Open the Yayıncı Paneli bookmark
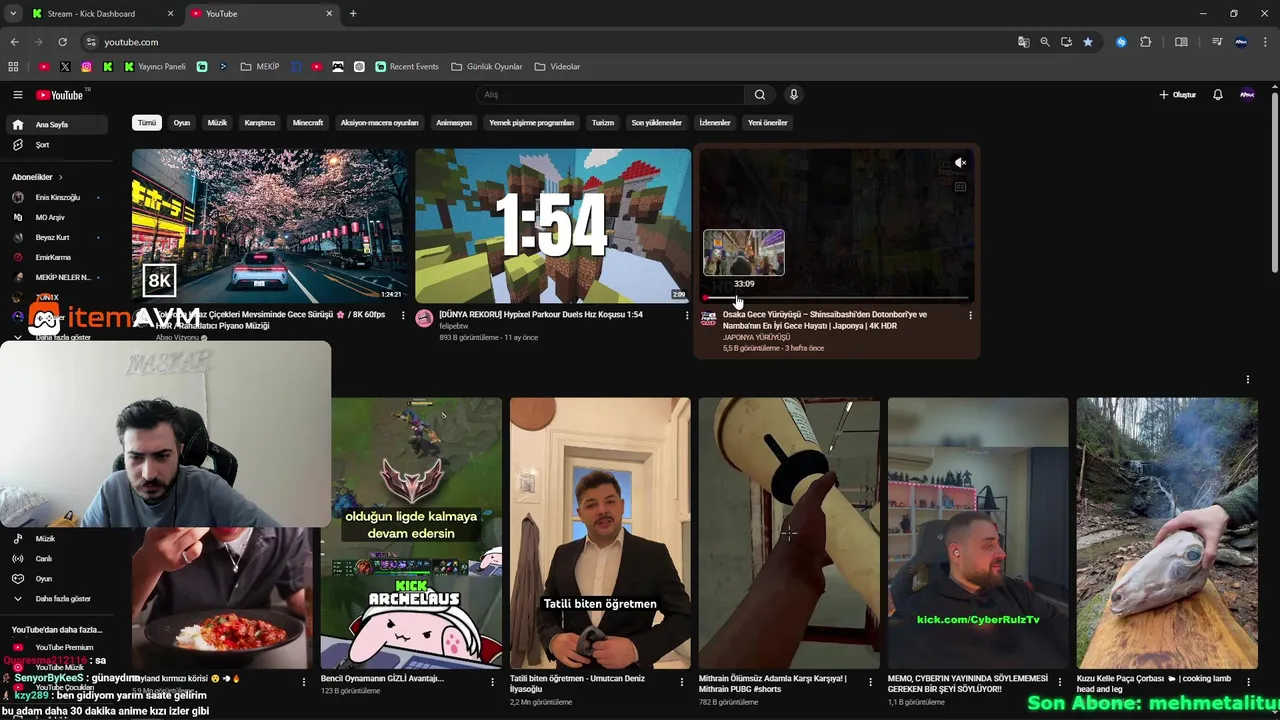Viewport: 1280px width, 720px height. pyautogui.click(x=155, y=67)
